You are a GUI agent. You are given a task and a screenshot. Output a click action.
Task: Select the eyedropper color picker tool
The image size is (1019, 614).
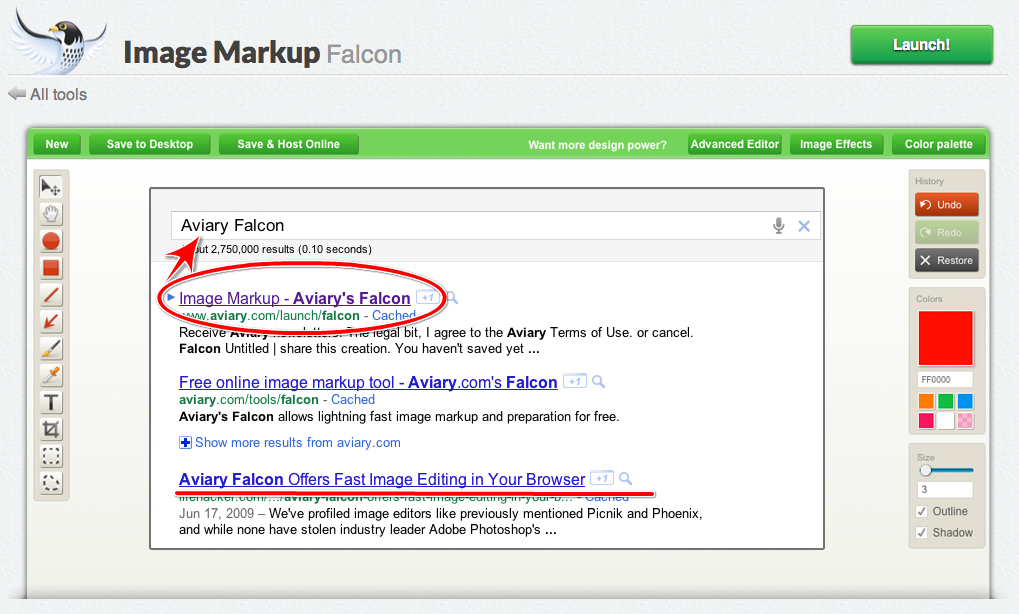point(51,376)
